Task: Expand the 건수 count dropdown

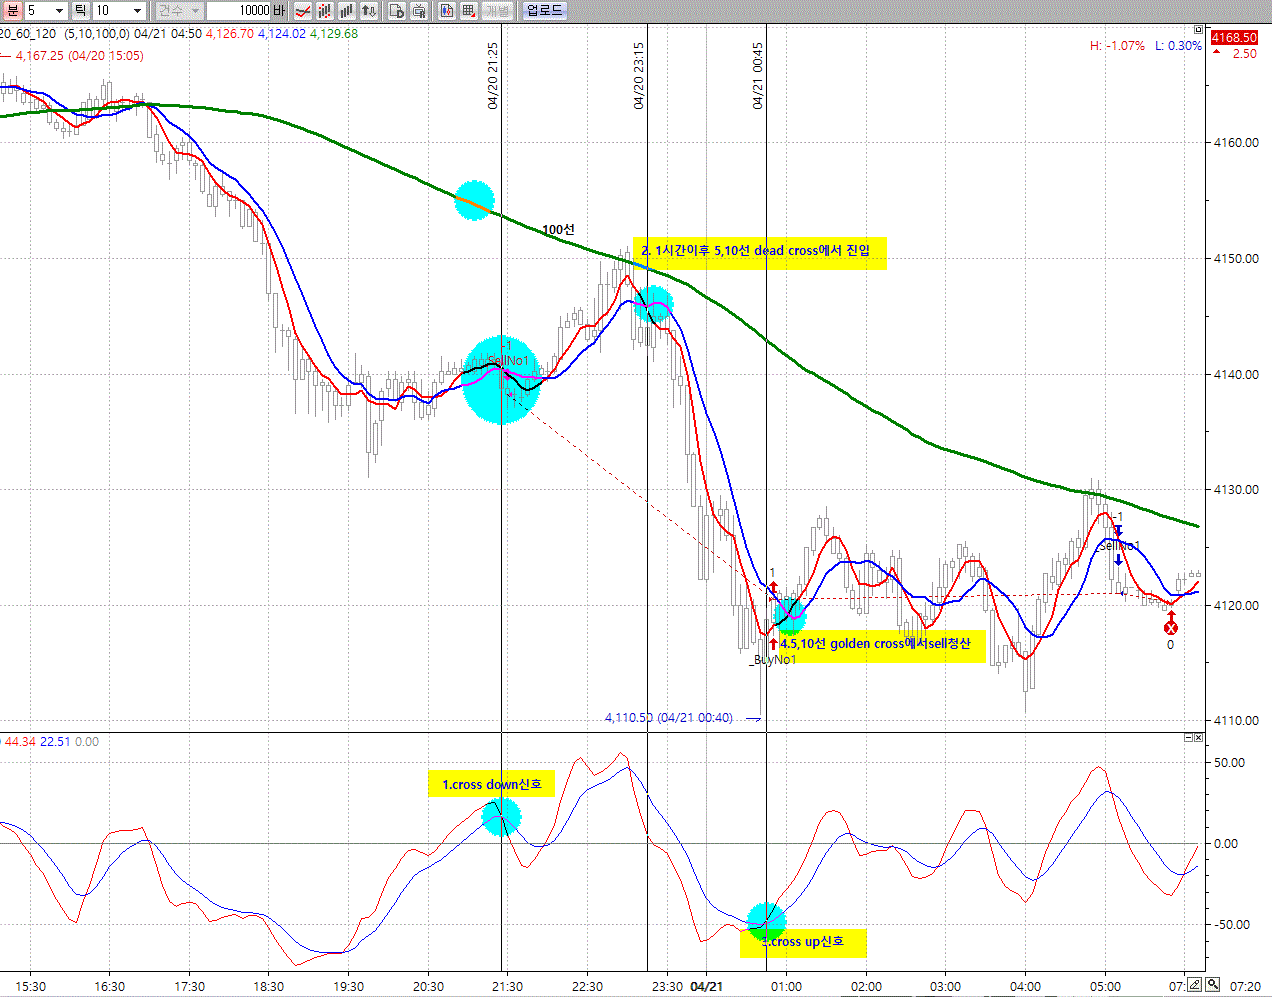Action: [x=195, y=11]
